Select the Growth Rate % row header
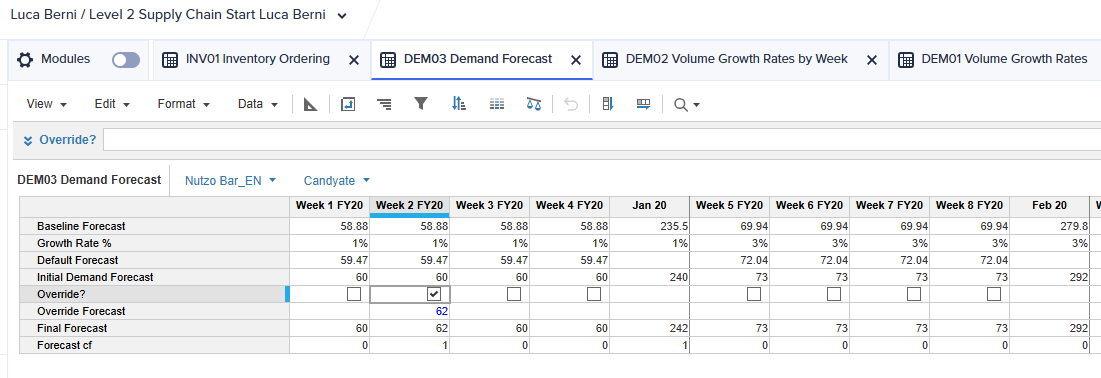The height and width of the screenshot is (378, 1101). [x=154, y=243]
